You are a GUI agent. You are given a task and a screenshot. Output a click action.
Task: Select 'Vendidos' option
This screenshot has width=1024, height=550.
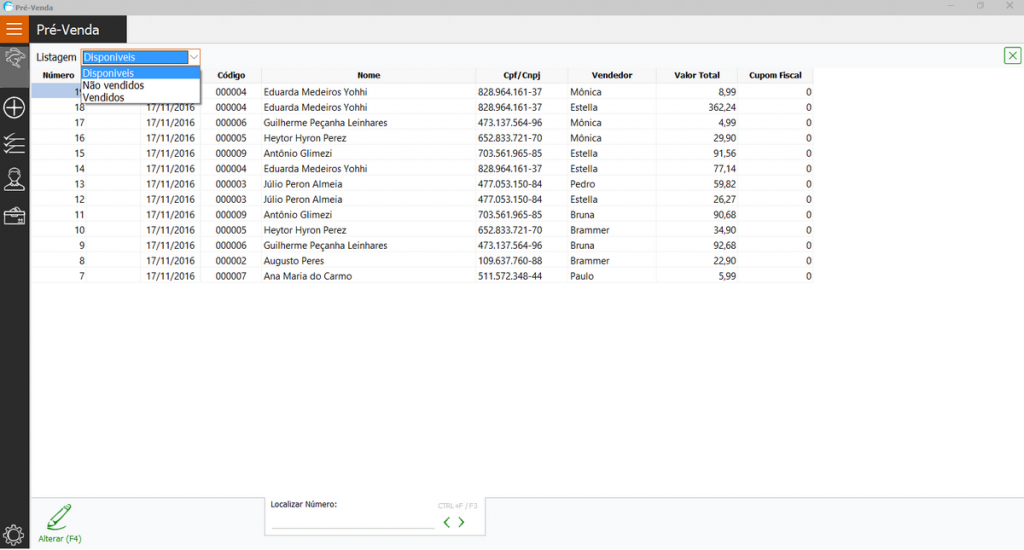(140, 97)
